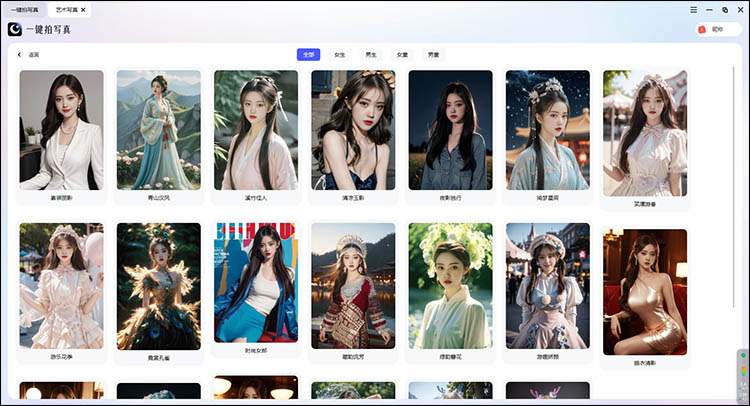
Task: Click the vertical scrollbar of the gallery
Action: pyautogui.click(x=733, y=187)
